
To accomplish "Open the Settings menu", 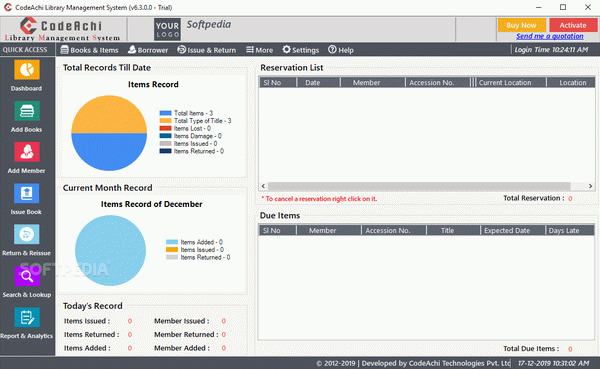I will [301, 50].
